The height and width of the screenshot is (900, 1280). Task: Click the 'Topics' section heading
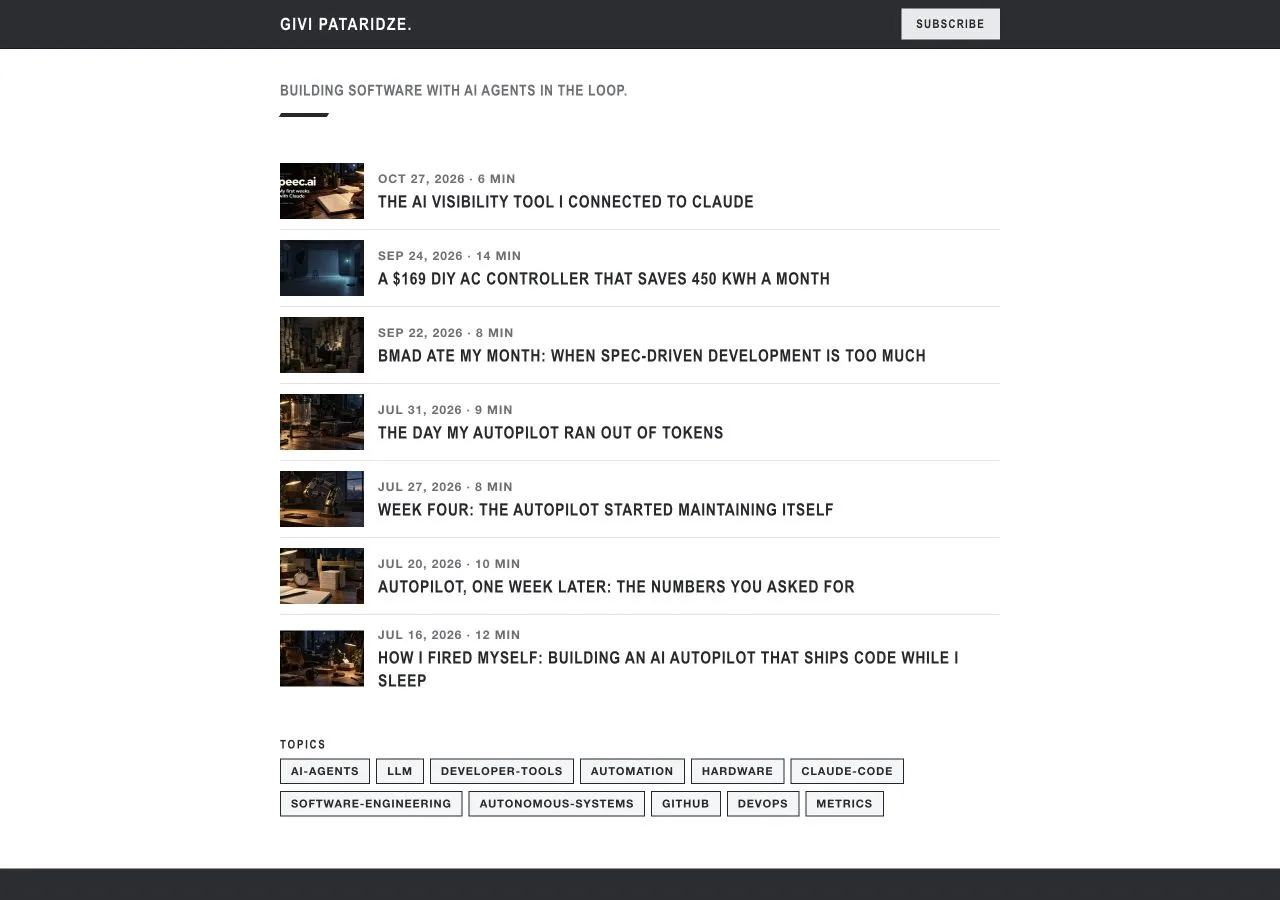[303, 745]
